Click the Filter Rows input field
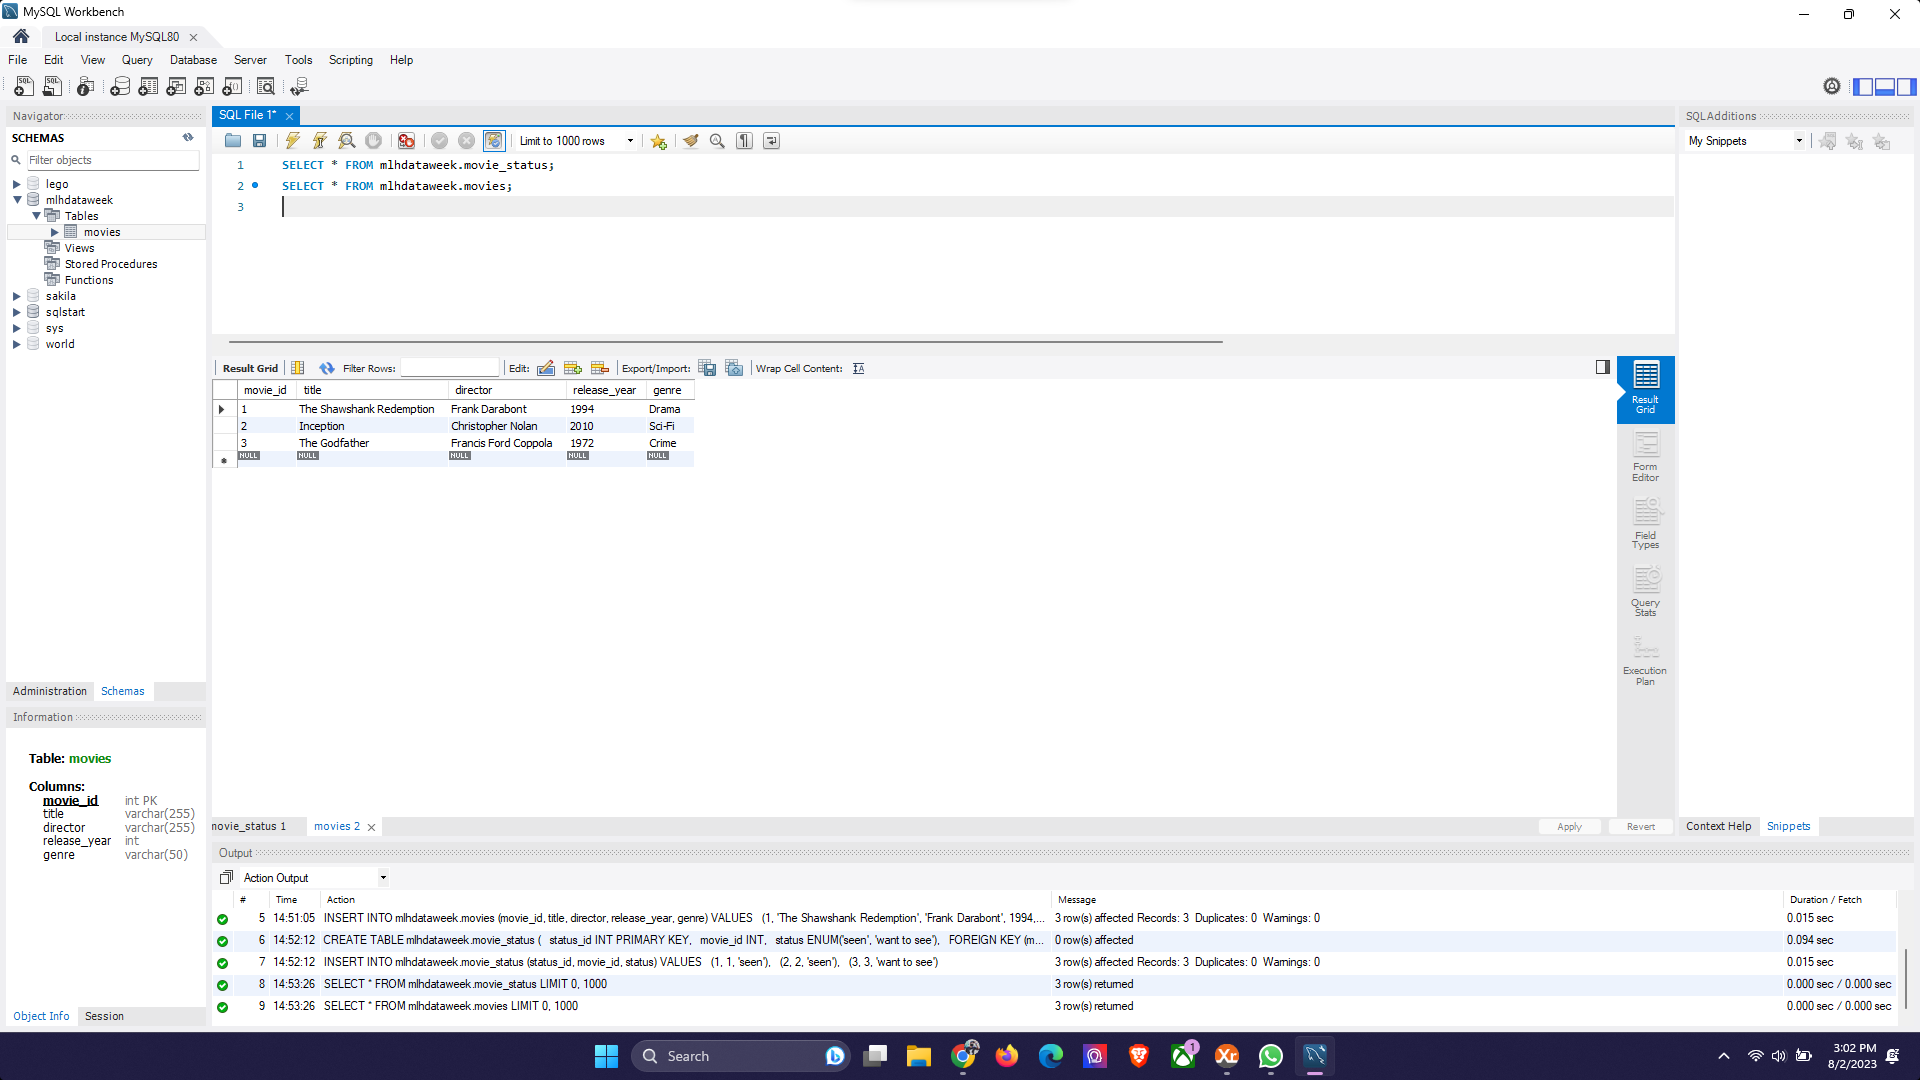Image resolution: width=1920 pixels, height=1080 pixels. 449,368
